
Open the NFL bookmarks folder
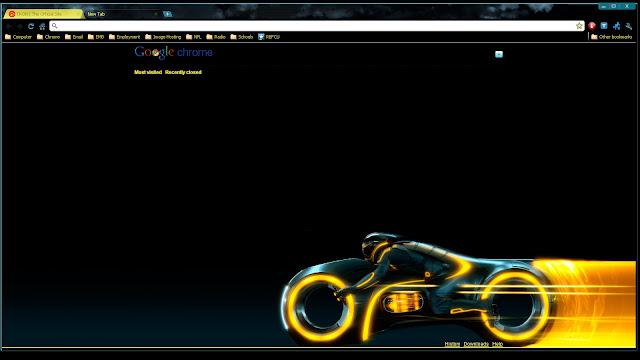click(x=193, y=37)
